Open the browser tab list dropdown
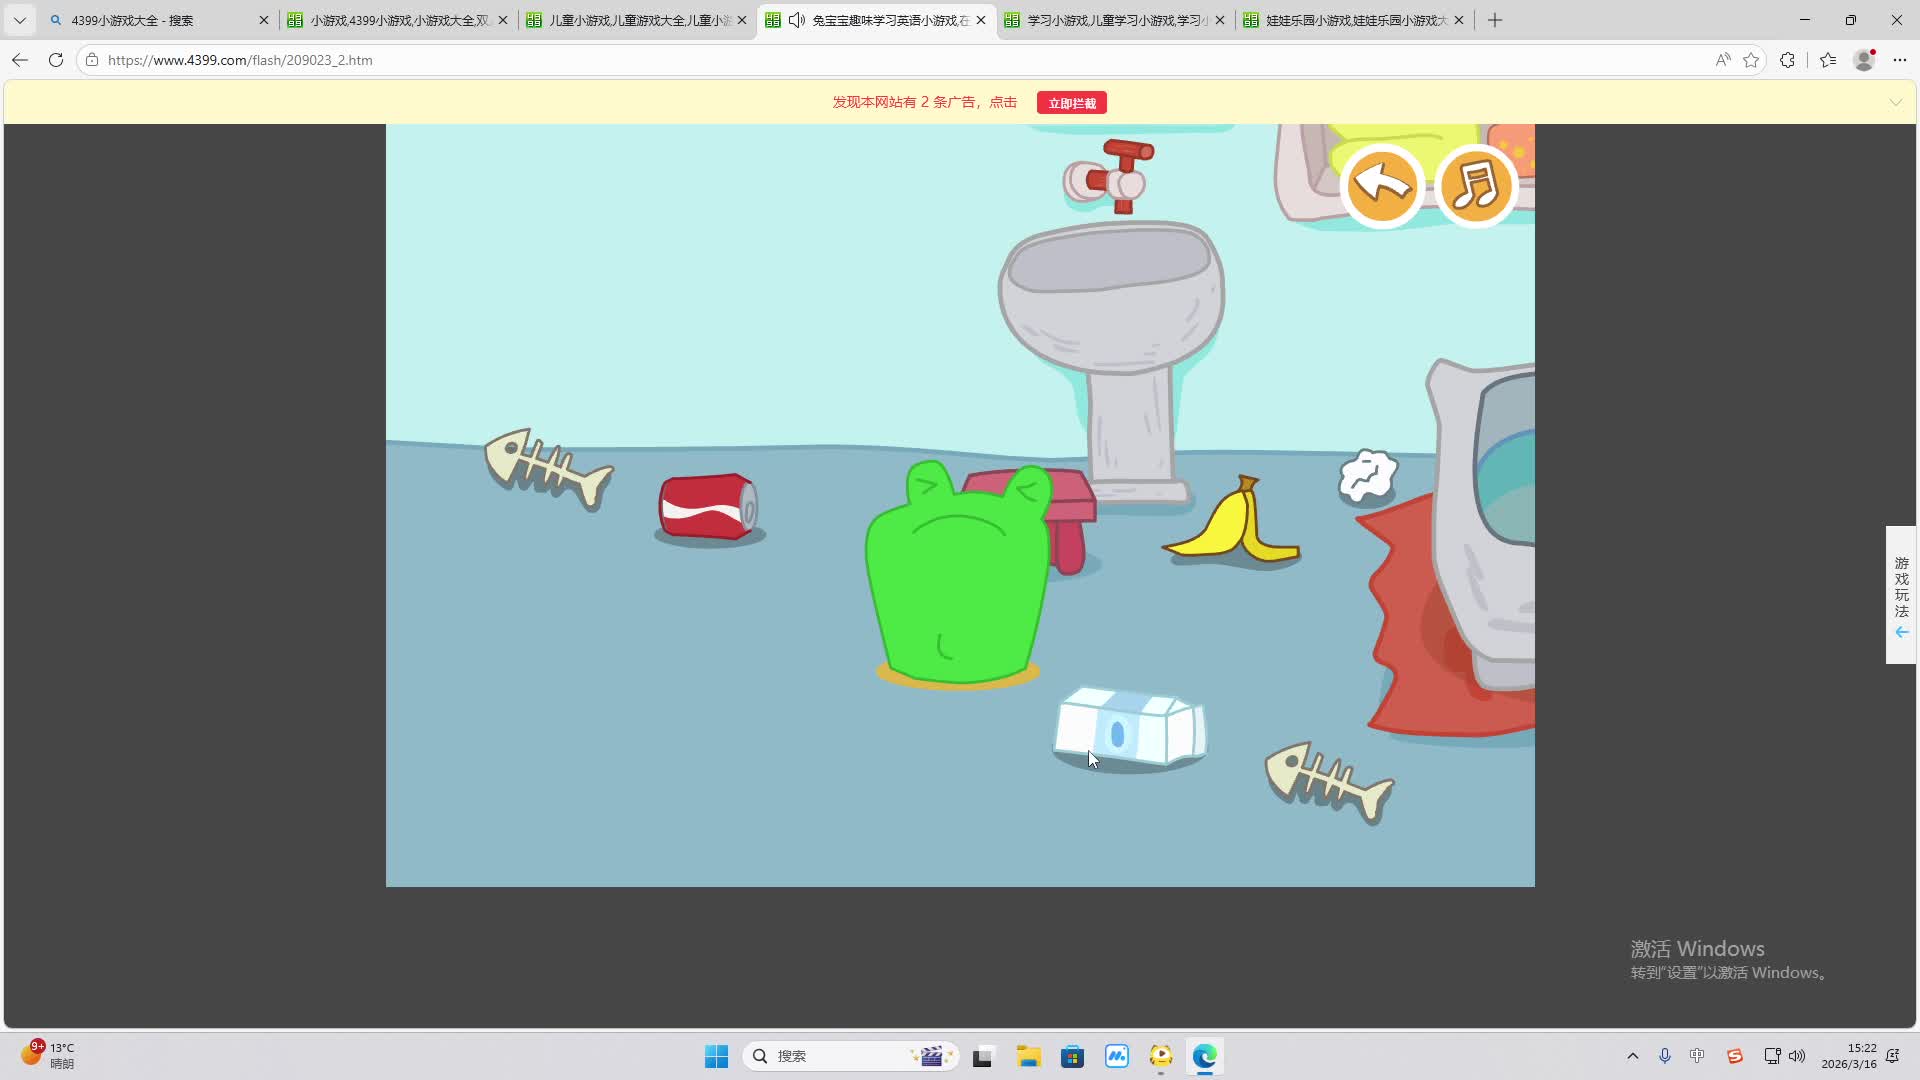Image resolution: width=1920 pixels, height=1080 pixels. pyautogui.click(x=19, y=20)
